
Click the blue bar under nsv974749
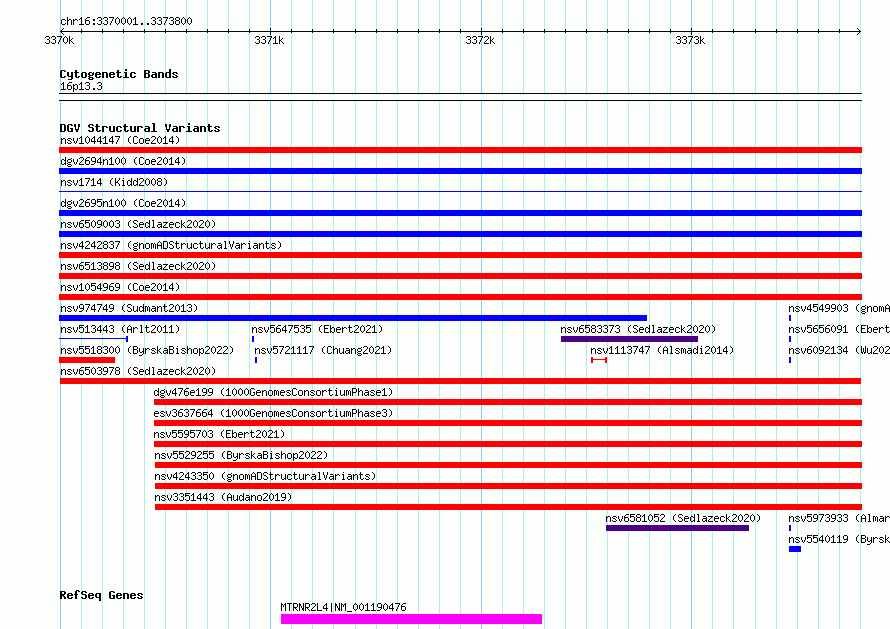coord(353,318)
